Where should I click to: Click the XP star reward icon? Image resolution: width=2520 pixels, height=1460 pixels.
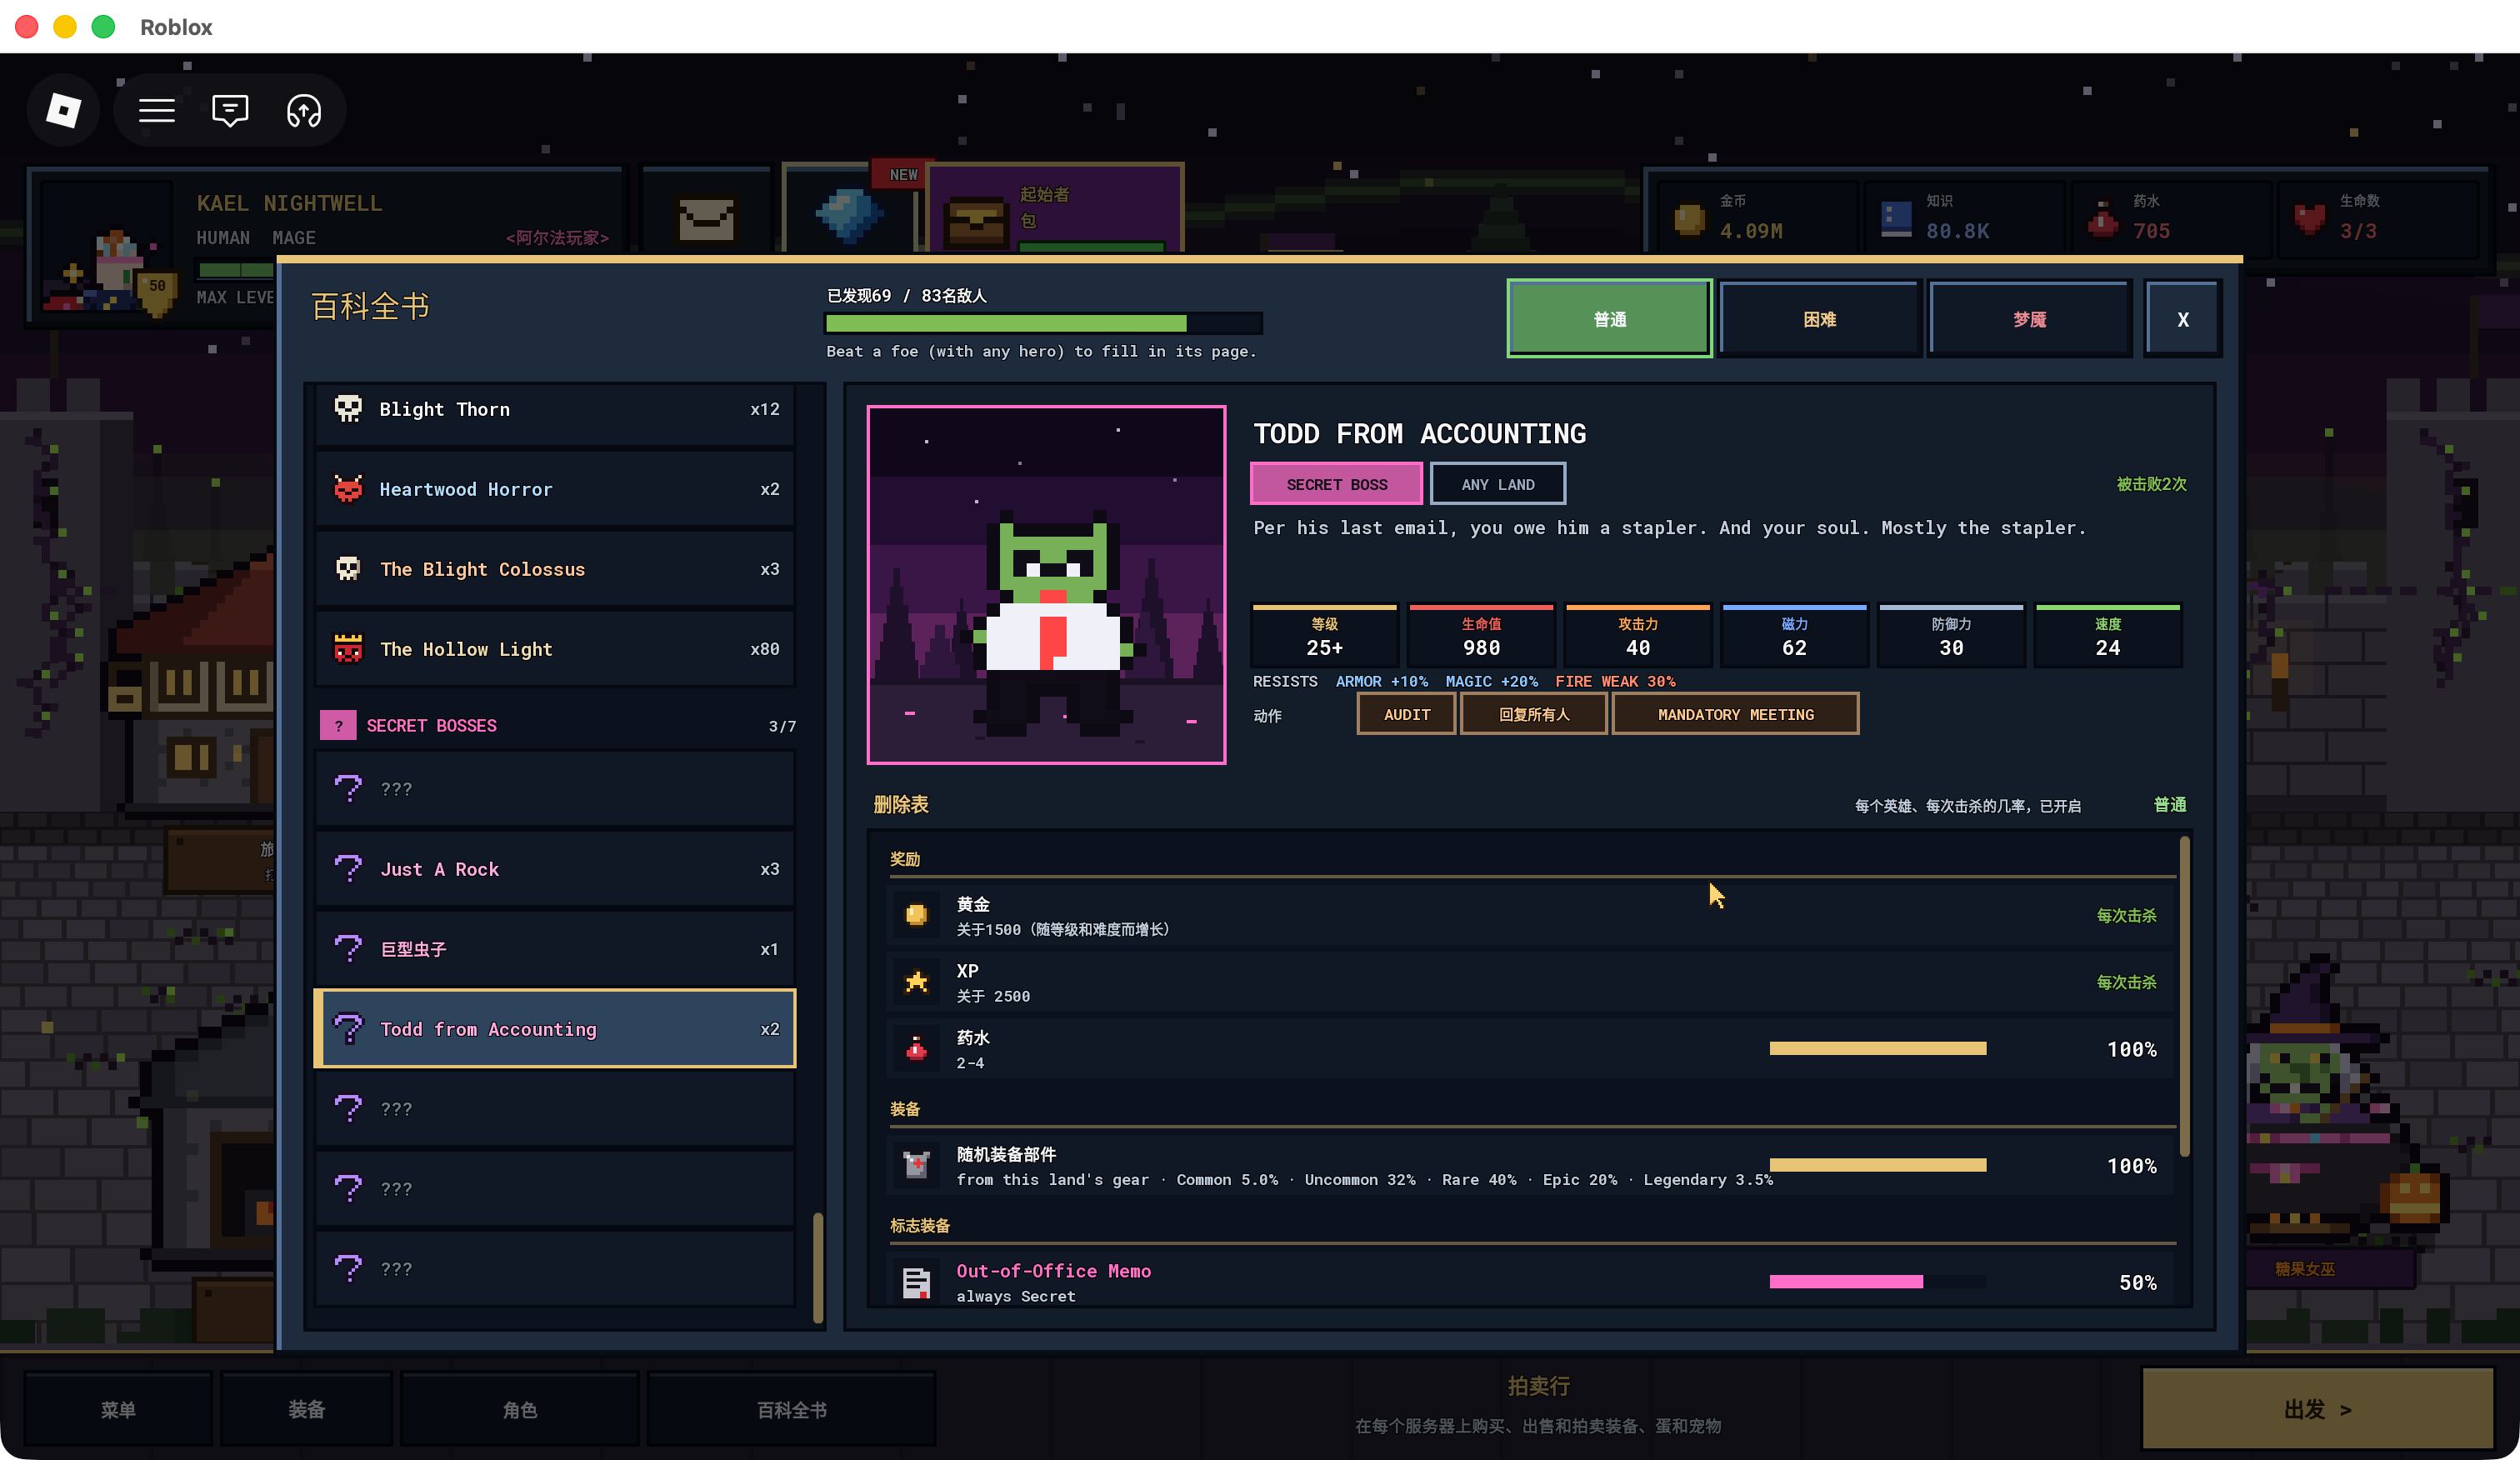pos(916,982)
